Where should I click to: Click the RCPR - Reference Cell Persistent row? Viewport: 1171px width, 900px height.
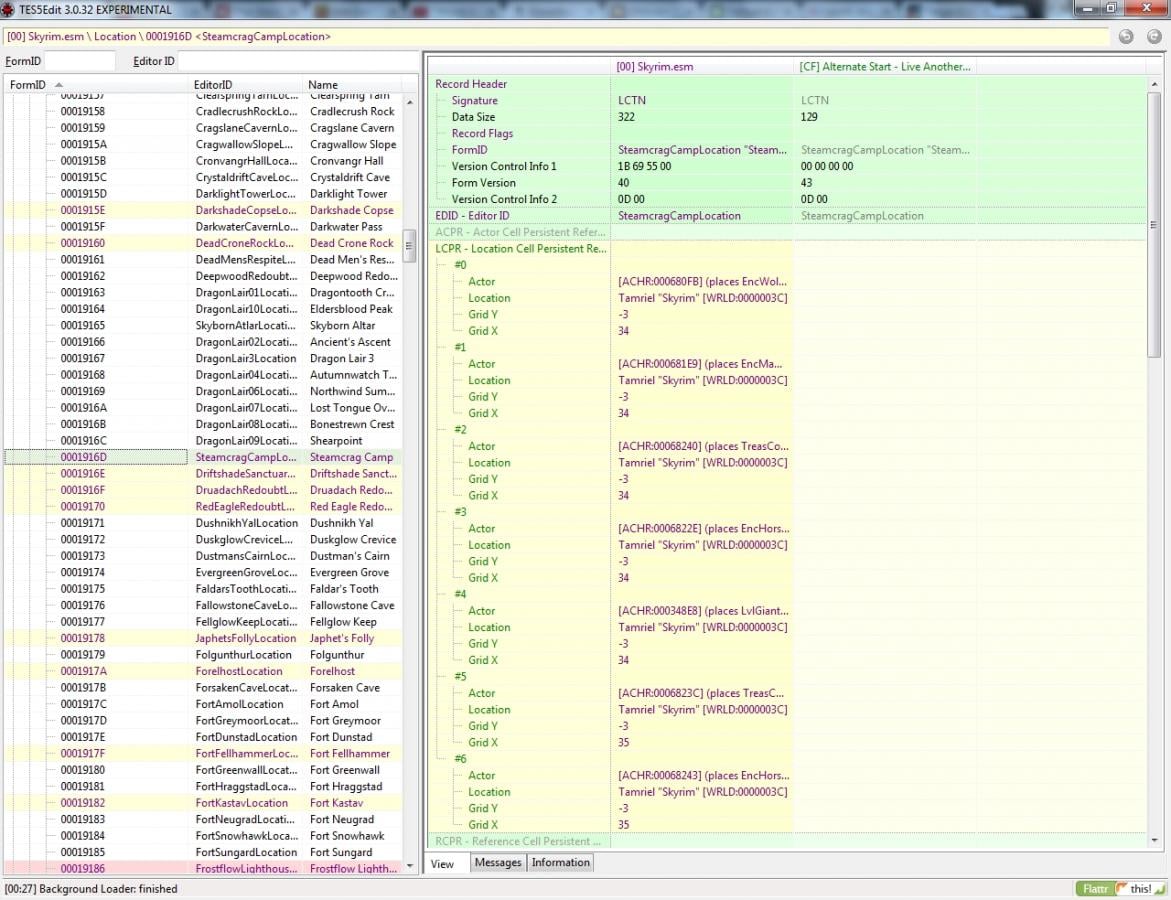click(787, 841)
